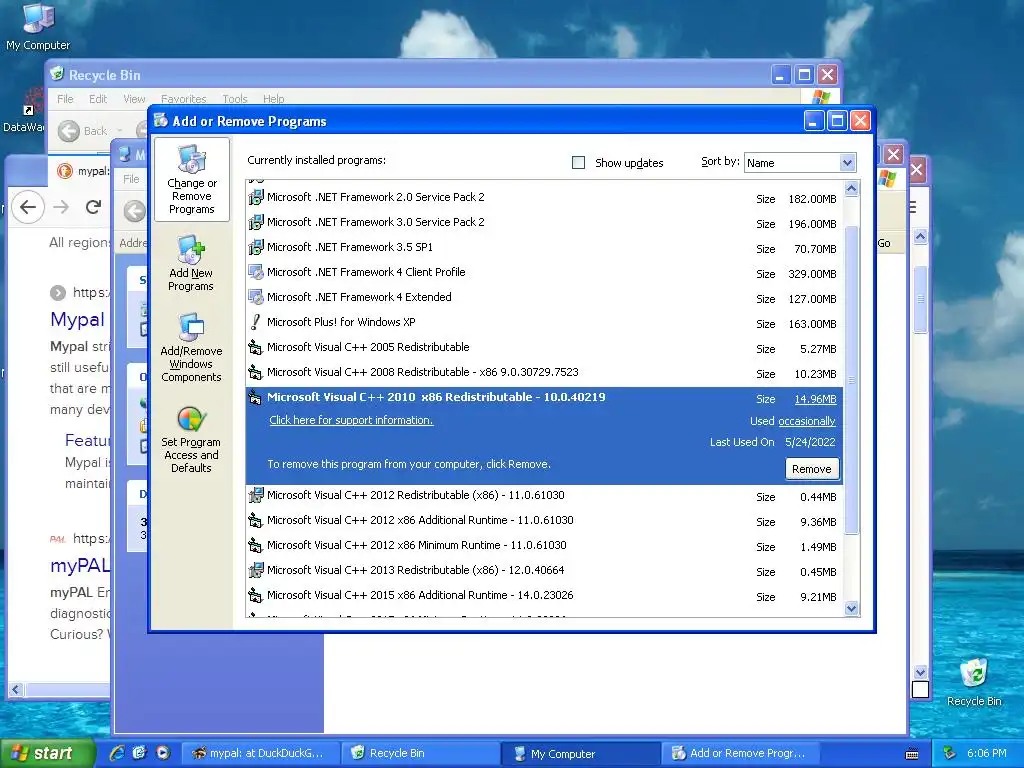
Task: Click here for support information link
Action: [351, 420]
